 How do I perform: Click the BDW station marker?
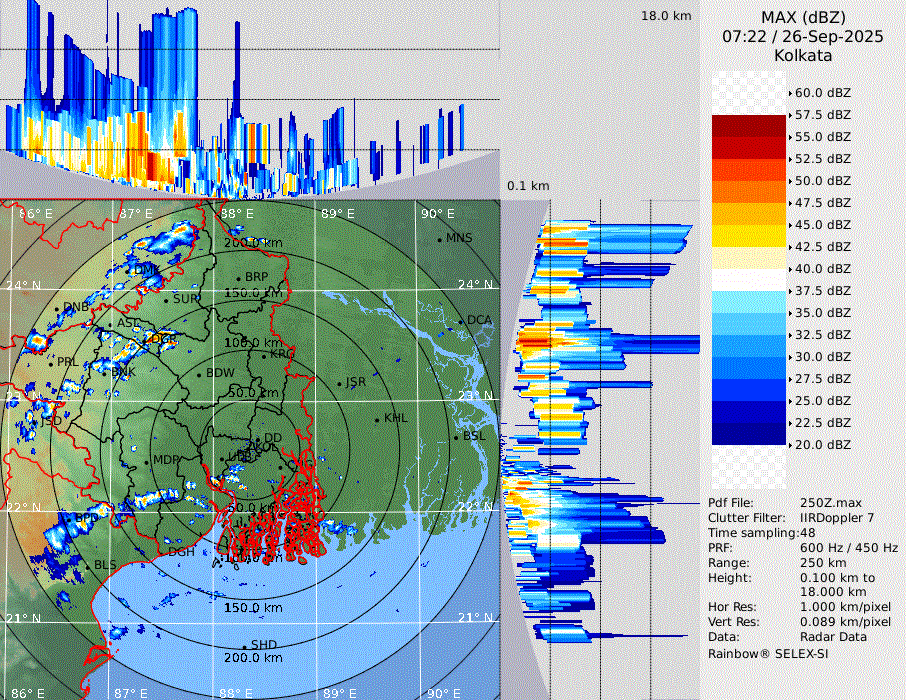(x=199, y=375)
